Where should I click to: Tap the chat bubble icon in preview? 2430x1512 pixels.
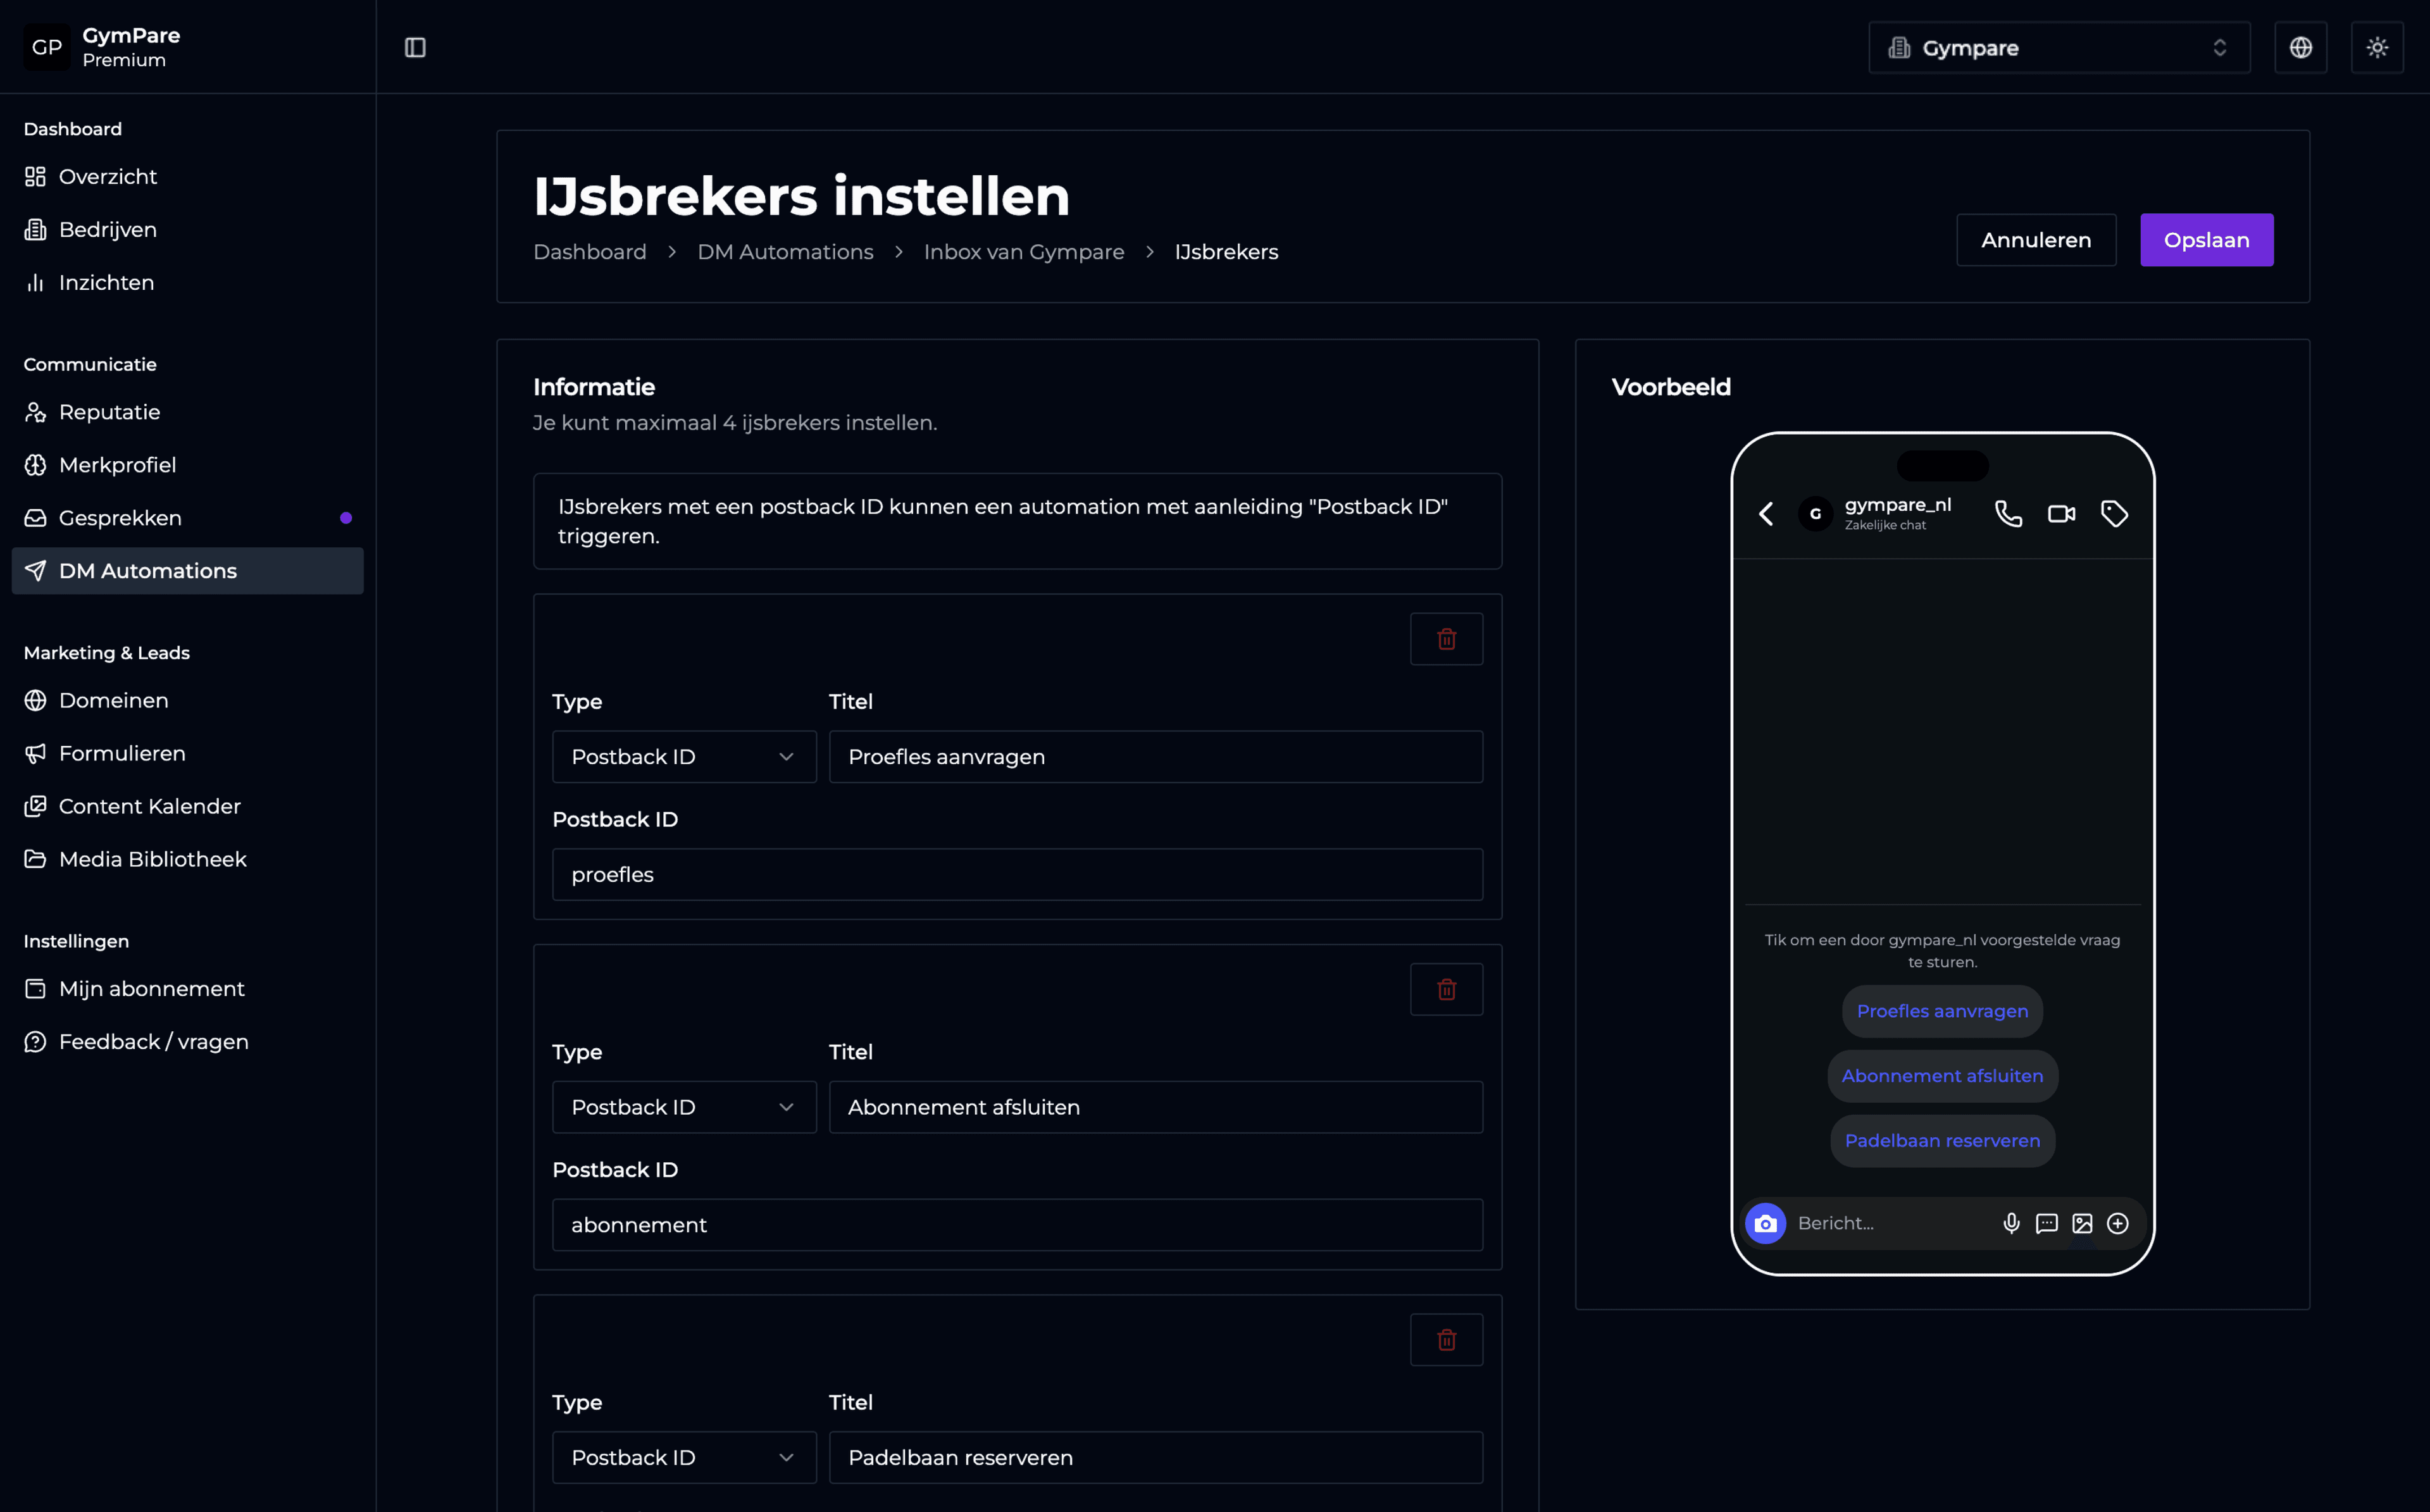tap(2046, 1223)
